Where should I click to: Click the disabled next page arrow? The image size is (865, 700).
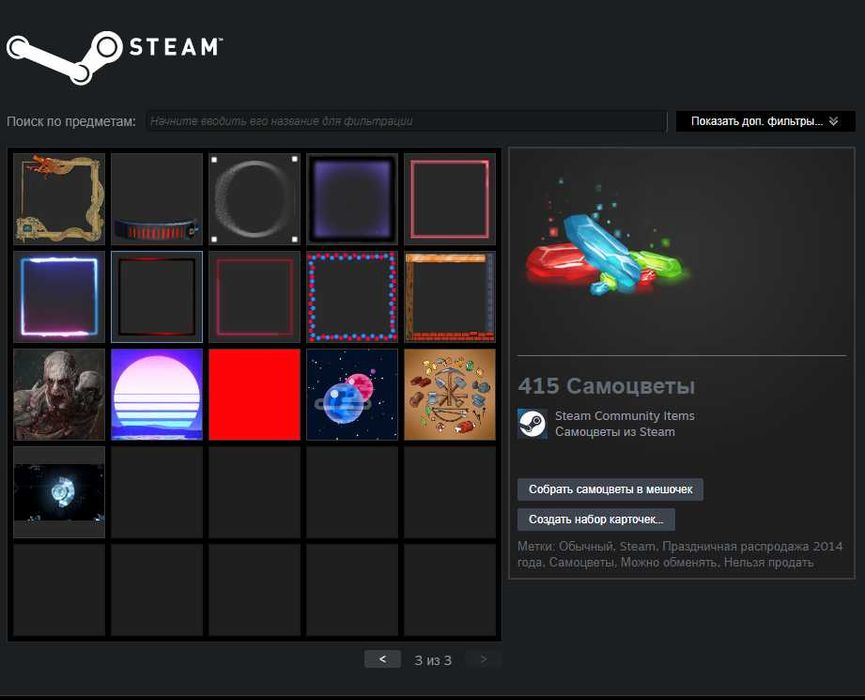pos(483,659)
